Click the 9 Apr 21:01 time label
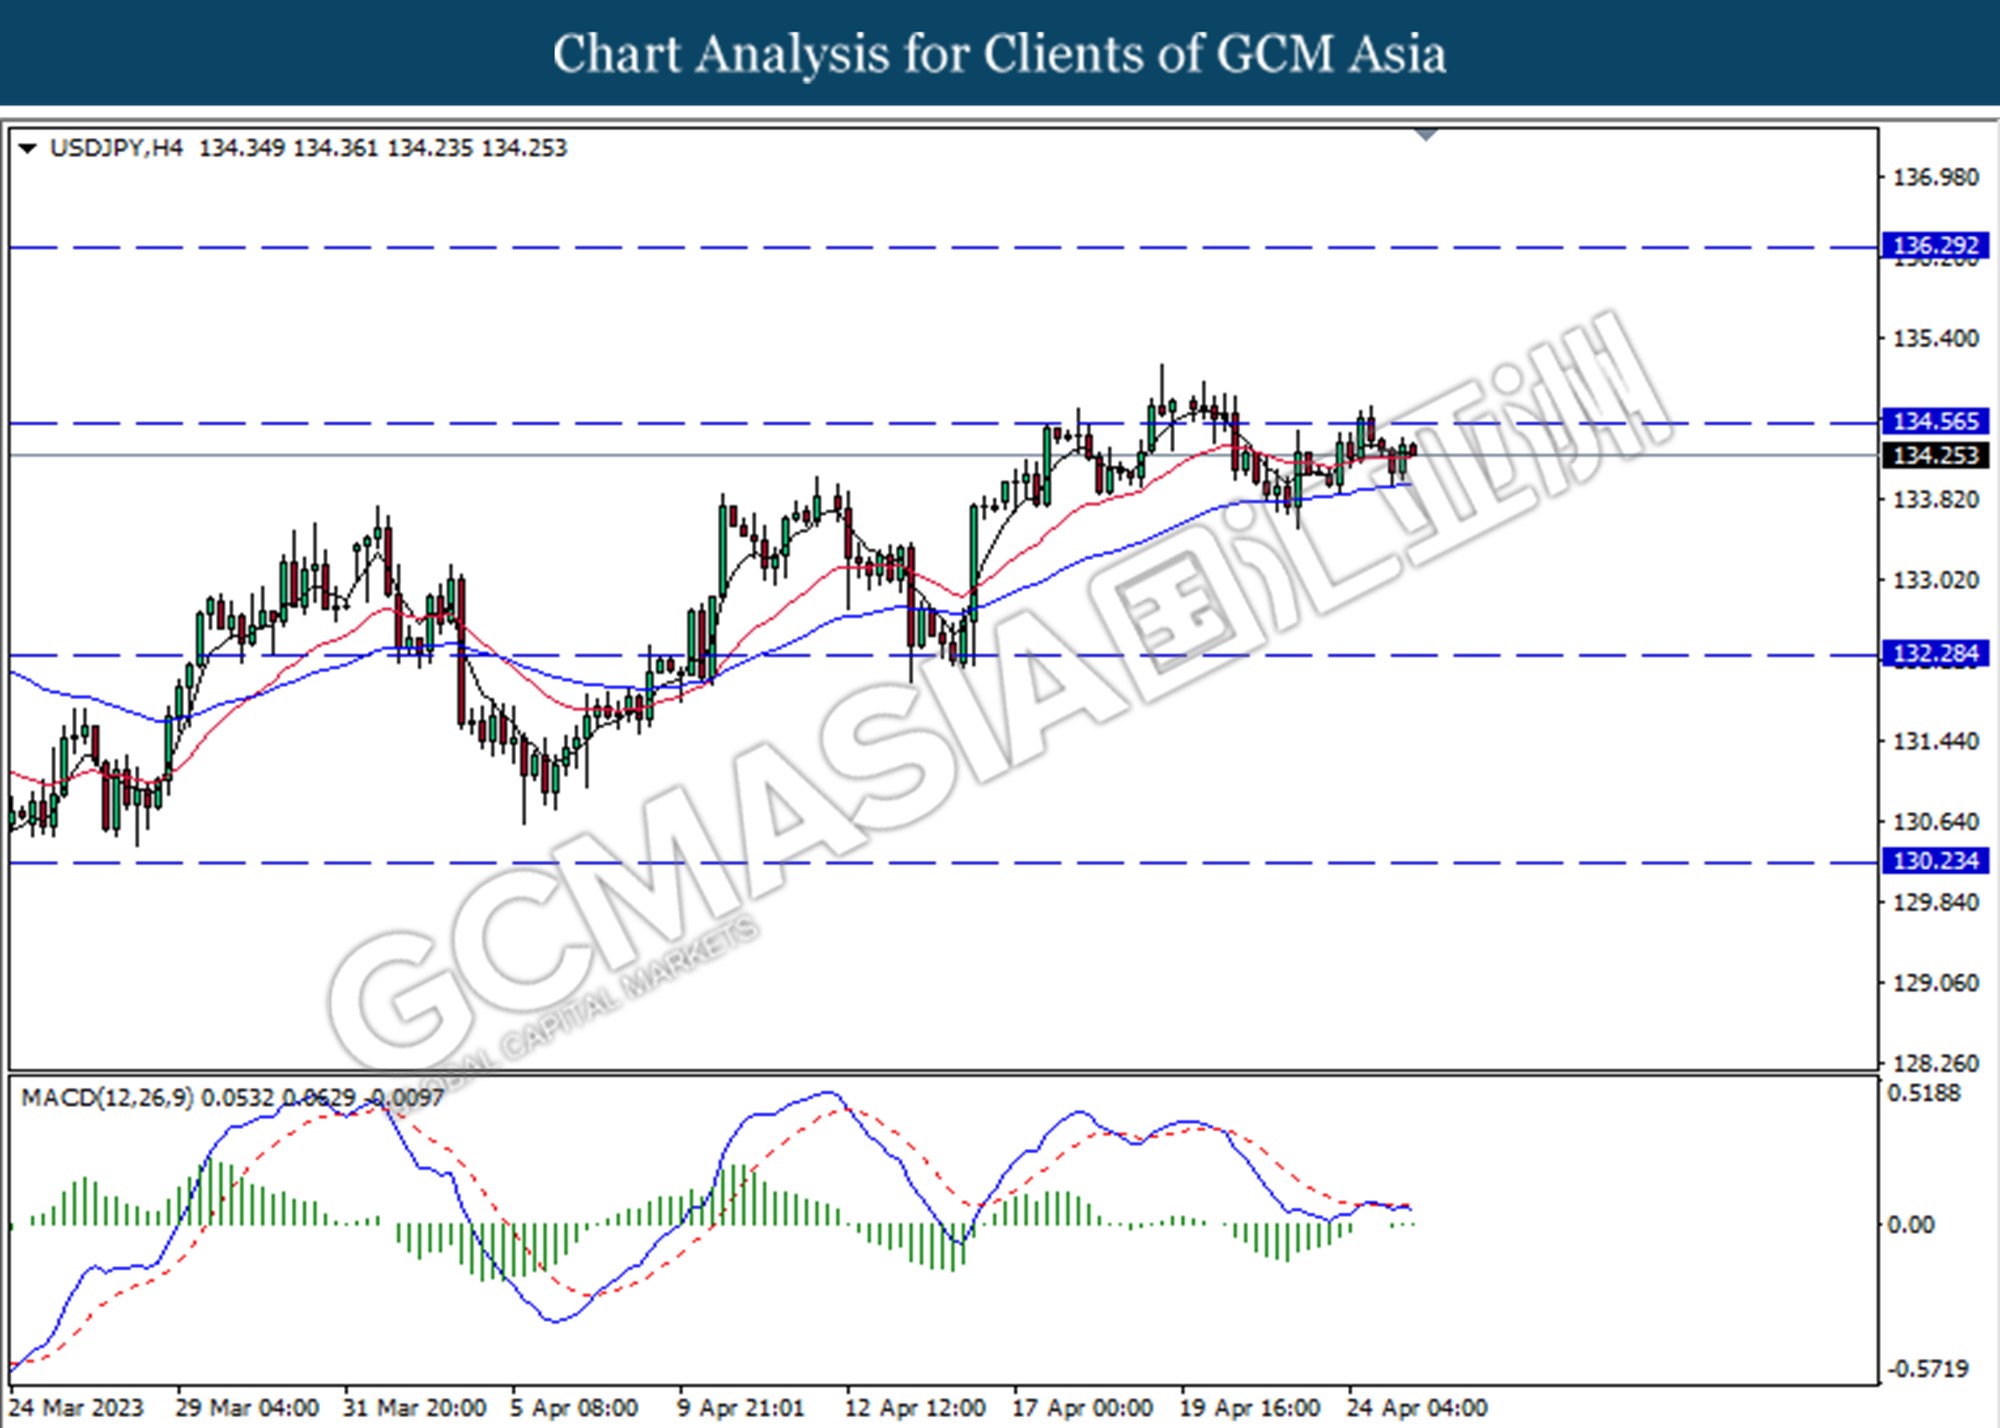 click(741, 1408)
